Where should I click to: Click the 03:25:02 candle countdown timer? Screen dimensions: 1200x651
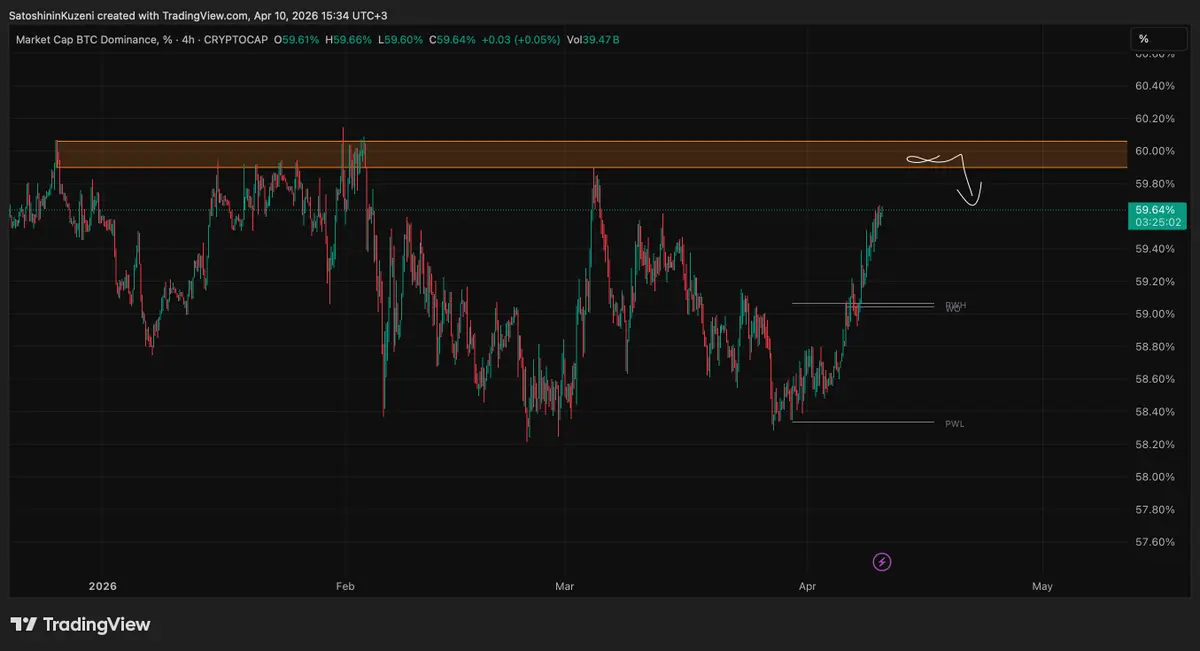(x=1155, y=223)
